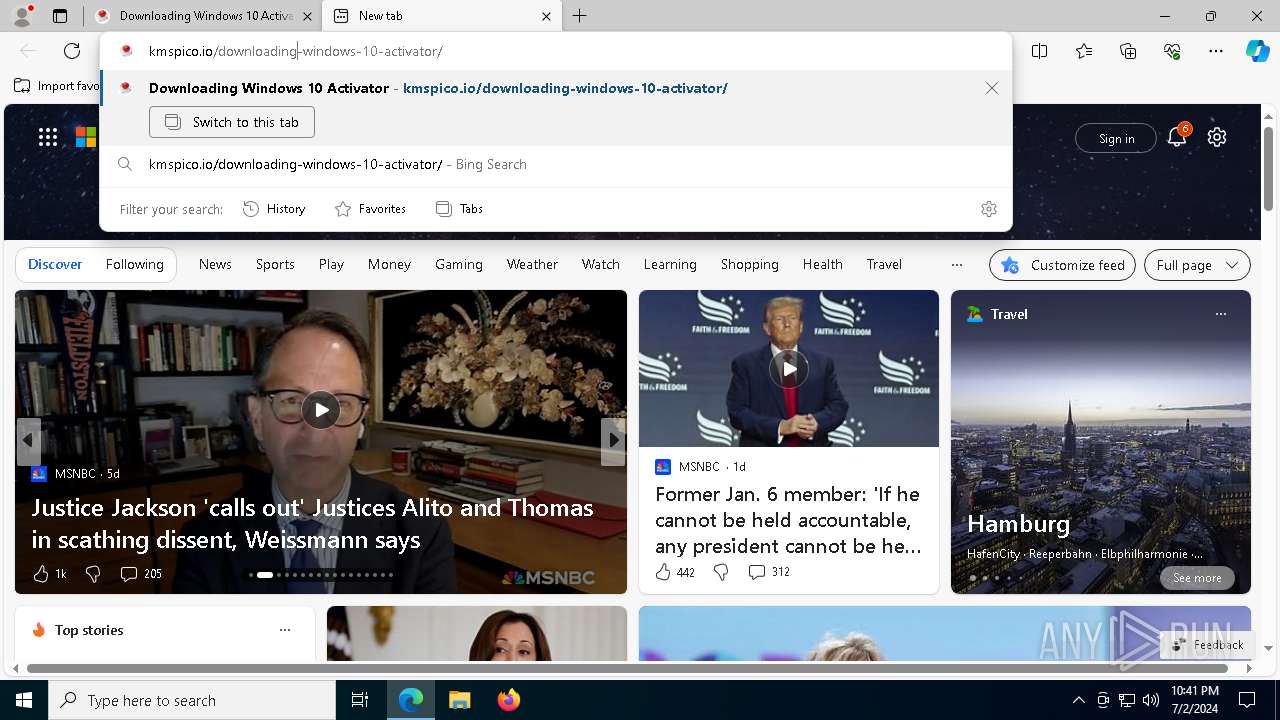Open the Gaming category
Screen dimensions: 1280x720
coord(459,264)
